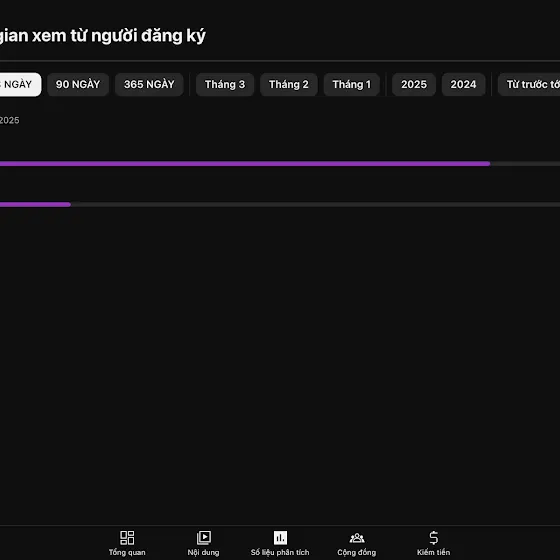Open the Tổng quan overview icon

click(127, 538)
